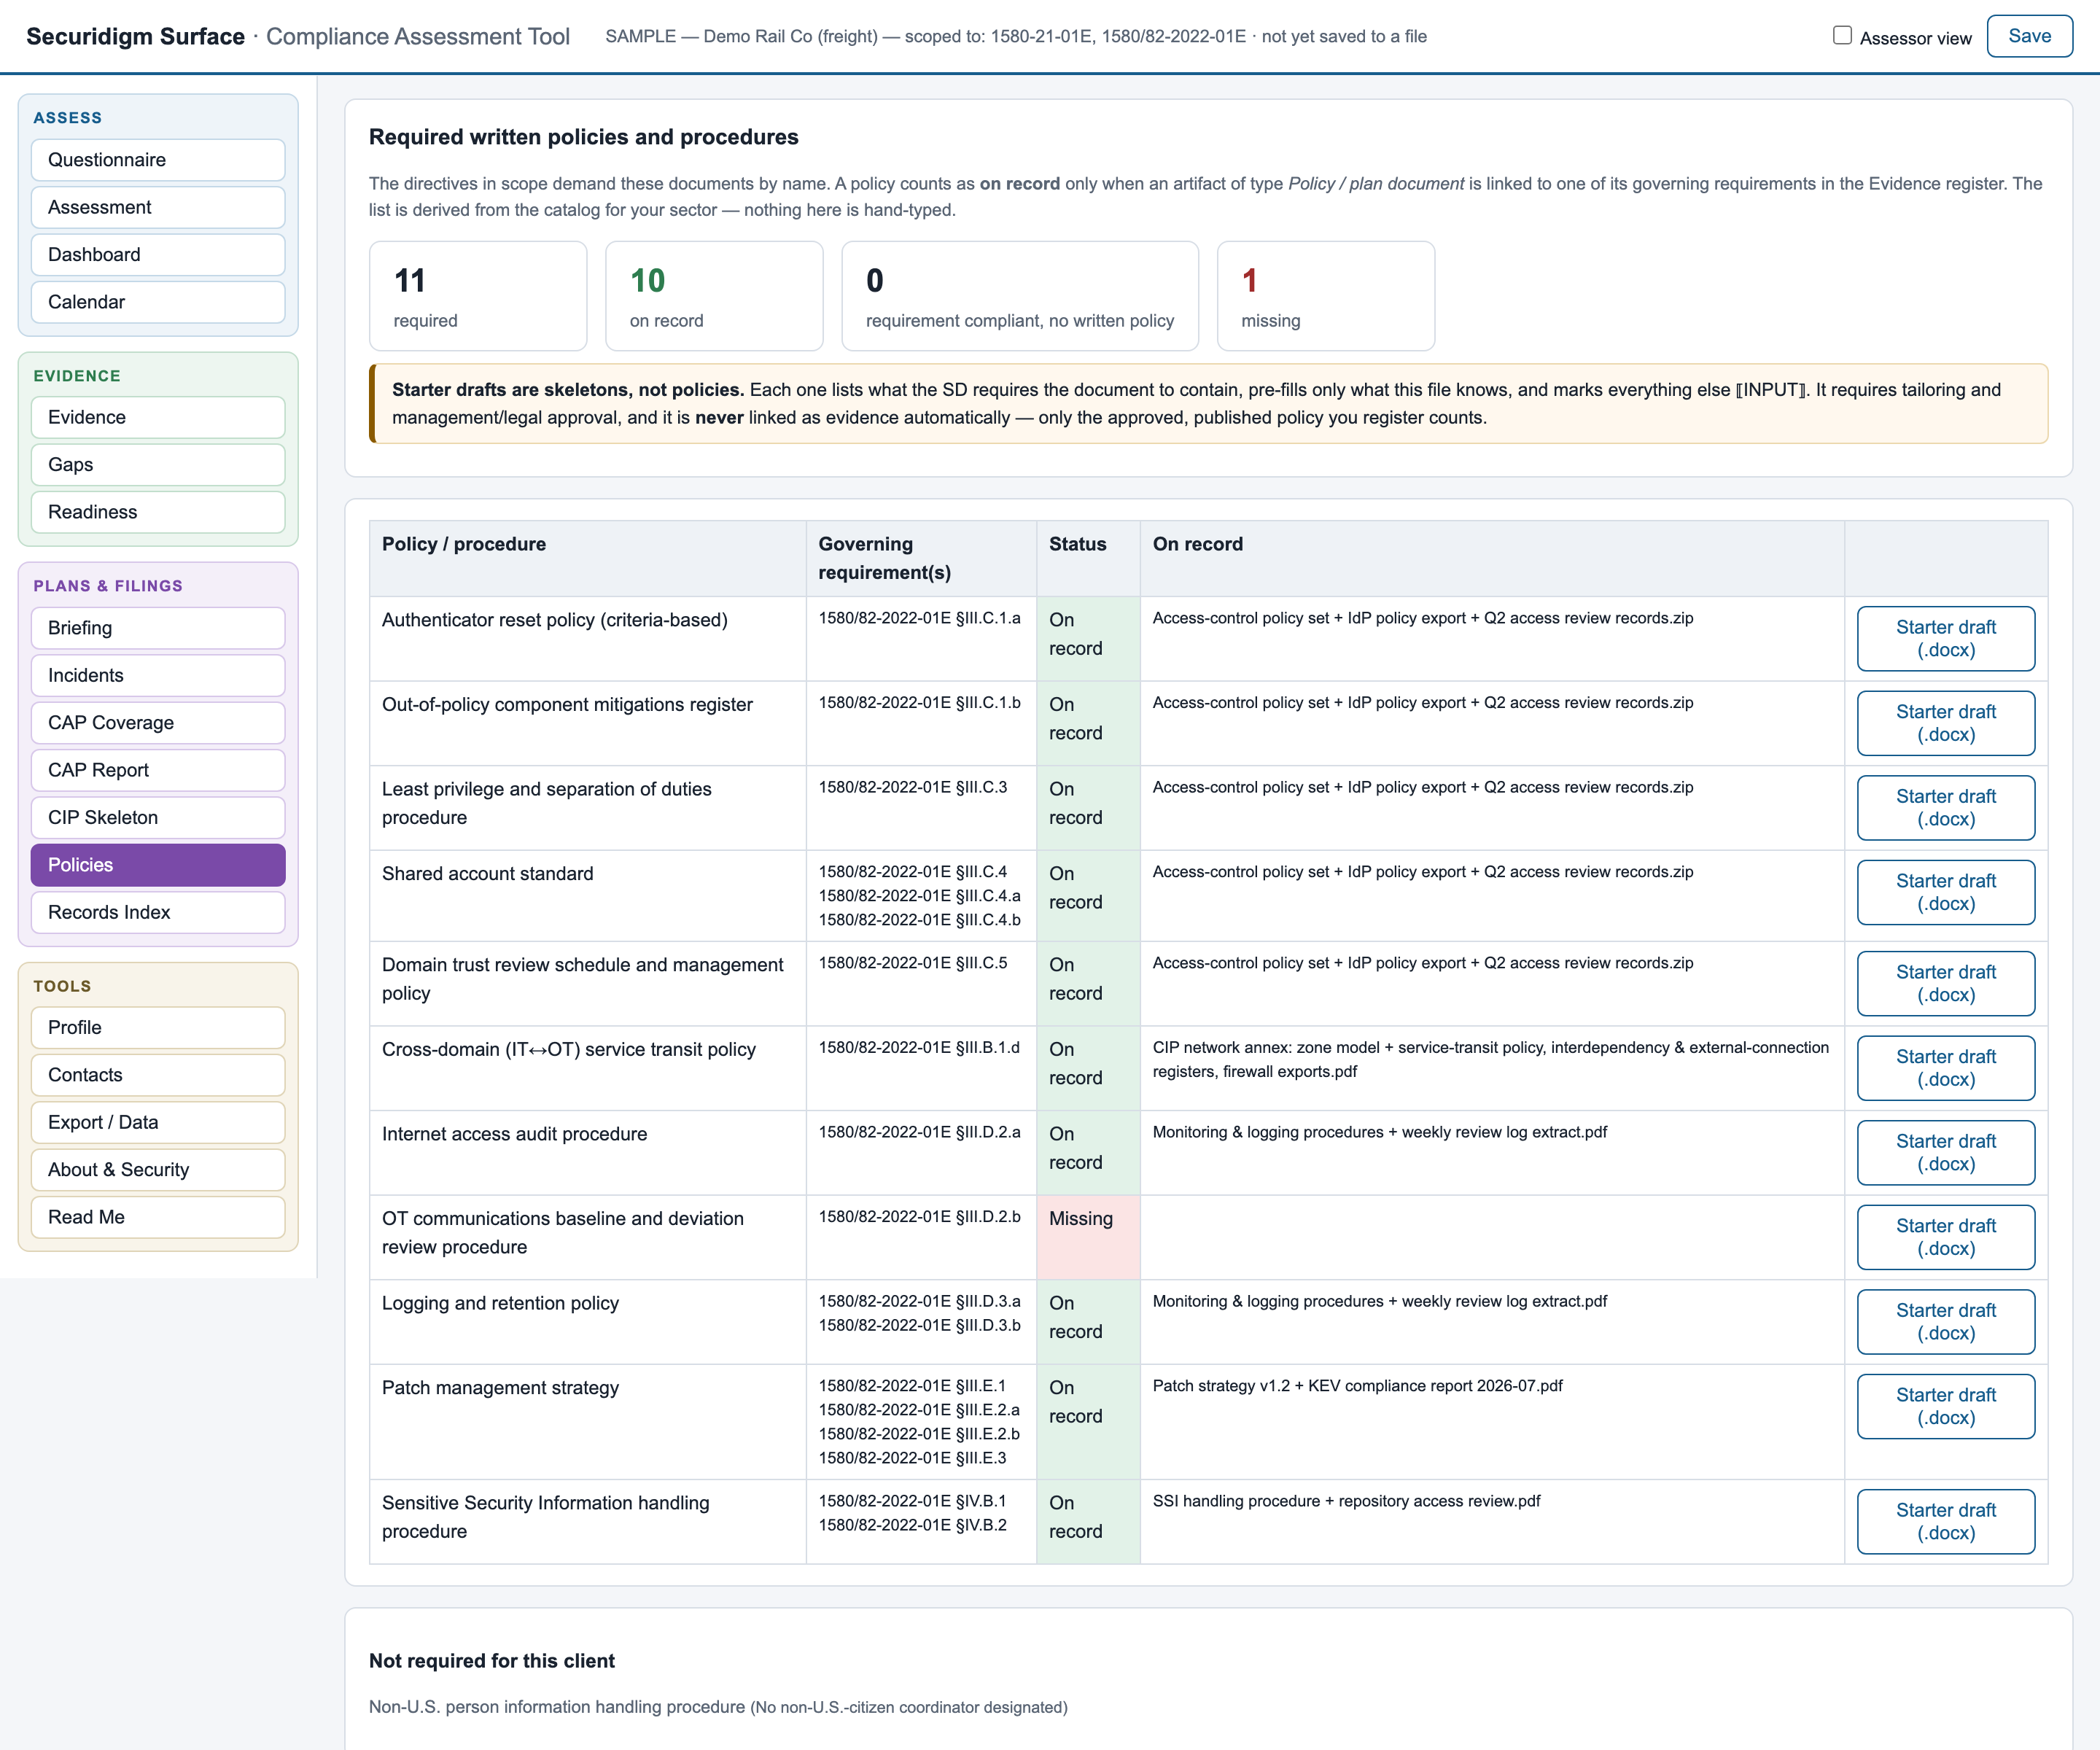Open the Dashboard view
The height and width of the screenshot is (1750, 2100).
[158, 254]
